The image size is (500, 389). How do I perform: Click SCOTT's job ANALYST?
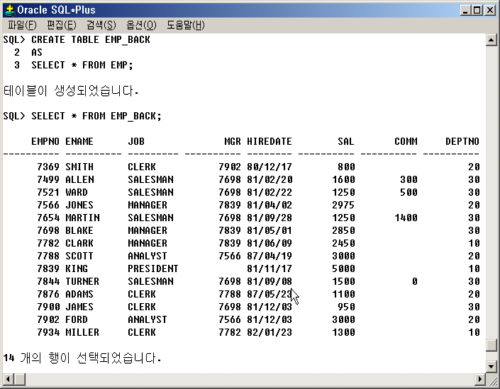point(147,256)
